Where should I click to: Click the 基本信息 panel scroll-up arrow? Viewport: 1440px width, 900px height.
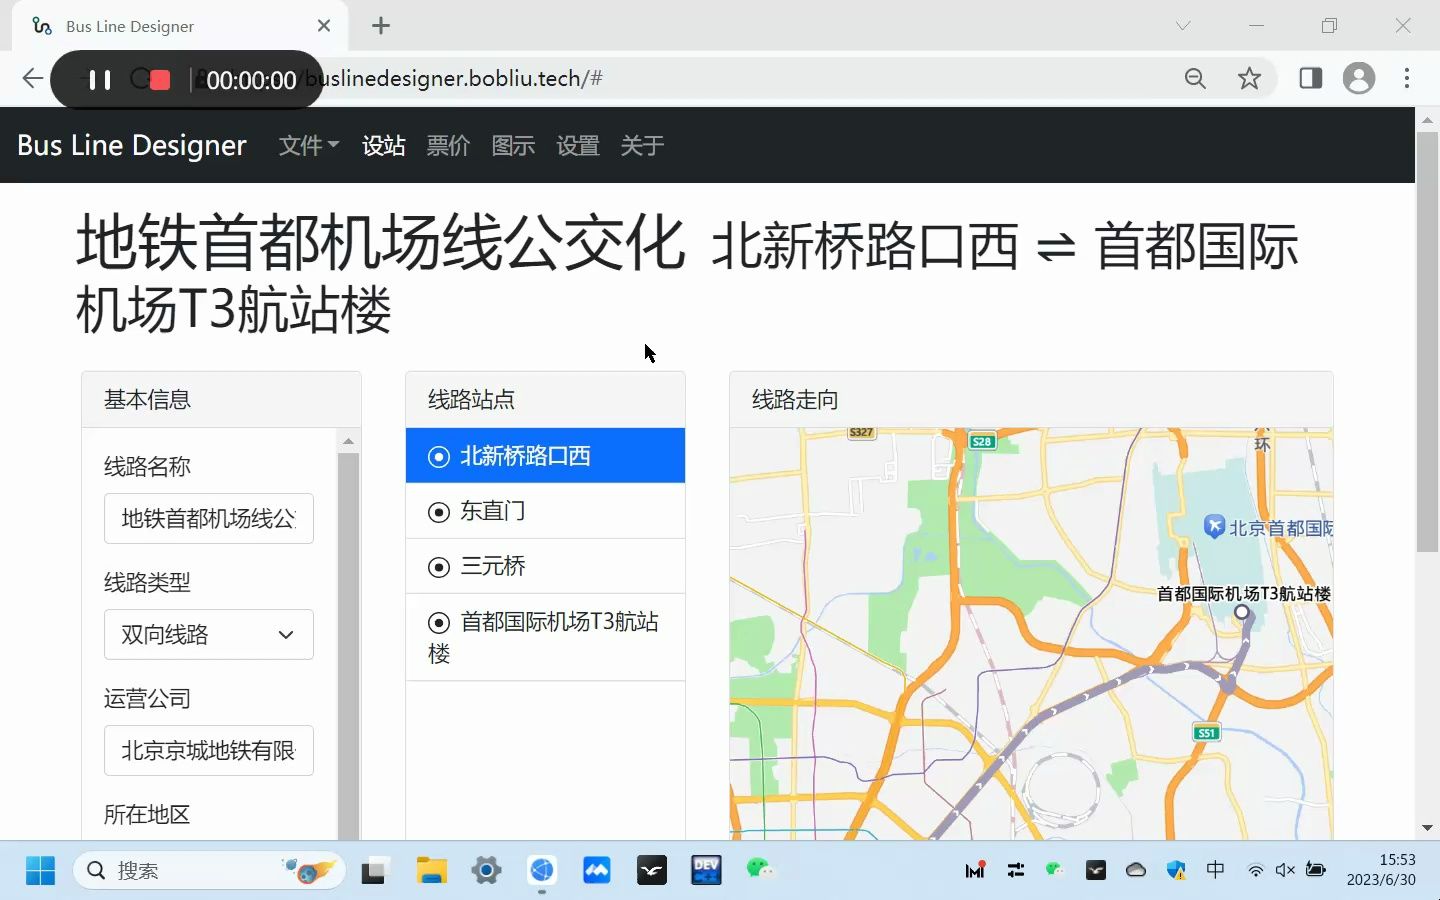tap(348, 441)
